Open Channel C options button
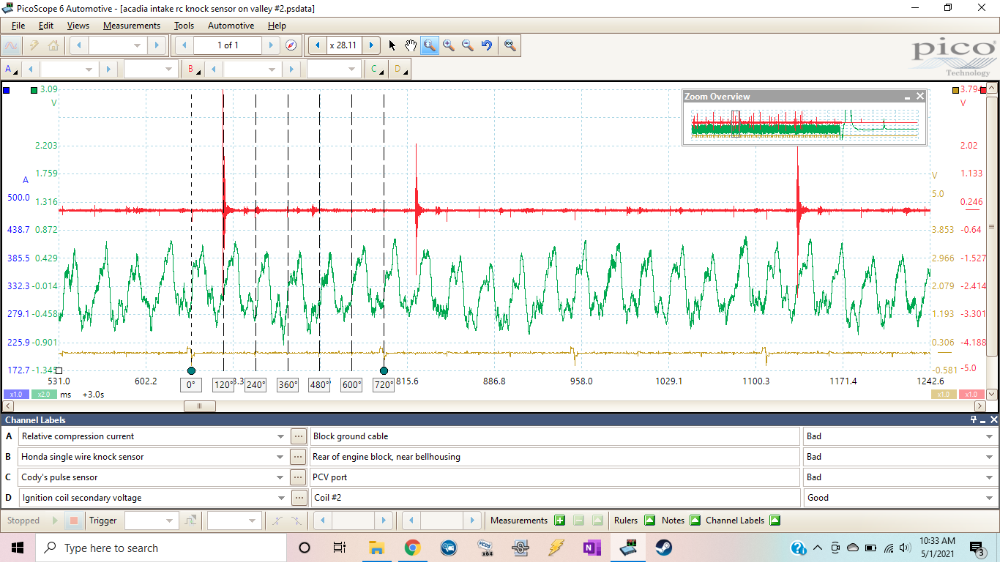Image resolution: width=1000 pixels, height=562 pixels. pyautogui.click(x=376, y=69)
